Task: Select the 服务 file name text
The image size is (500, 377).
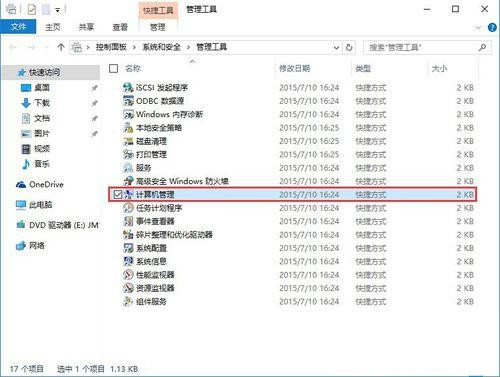Action: 144,168
